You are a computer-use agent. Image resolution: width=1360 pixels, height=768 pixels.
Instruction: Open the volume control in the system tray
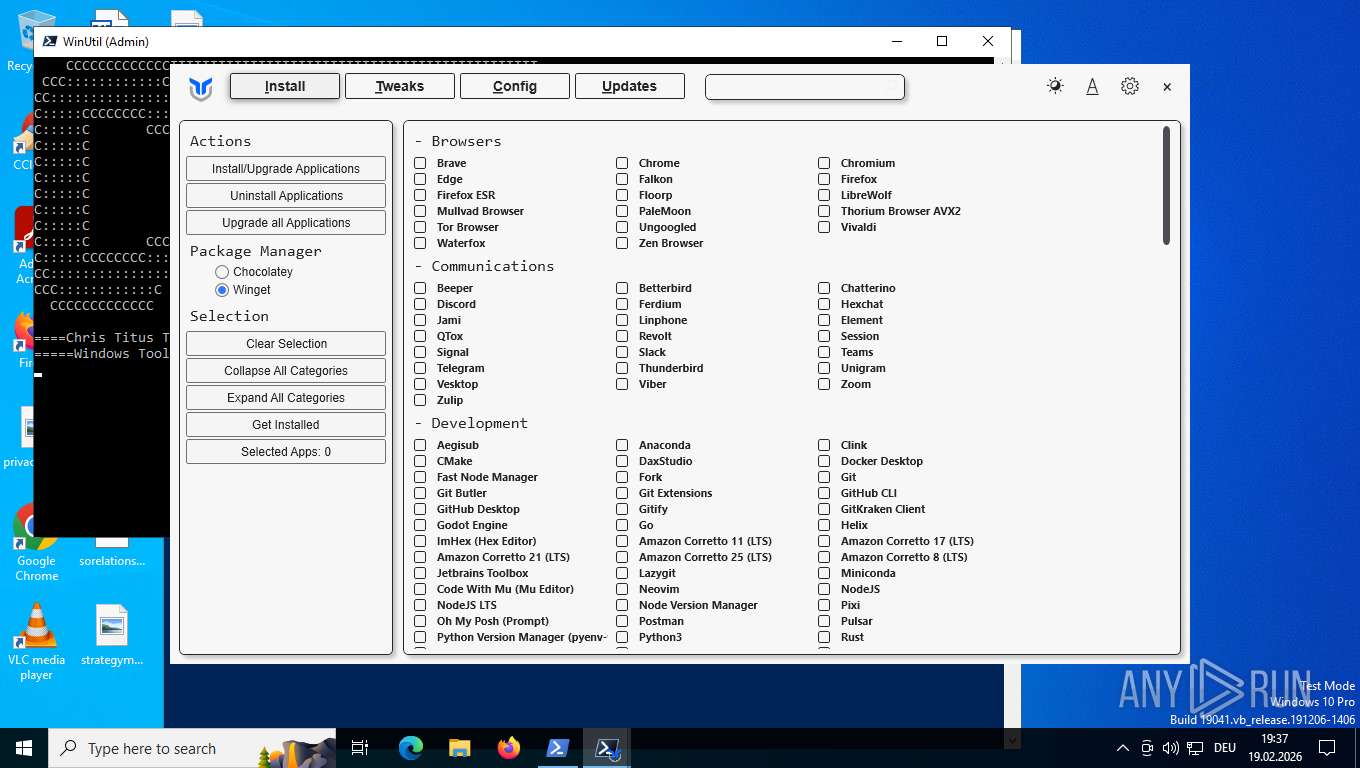tap(1170, 748)
